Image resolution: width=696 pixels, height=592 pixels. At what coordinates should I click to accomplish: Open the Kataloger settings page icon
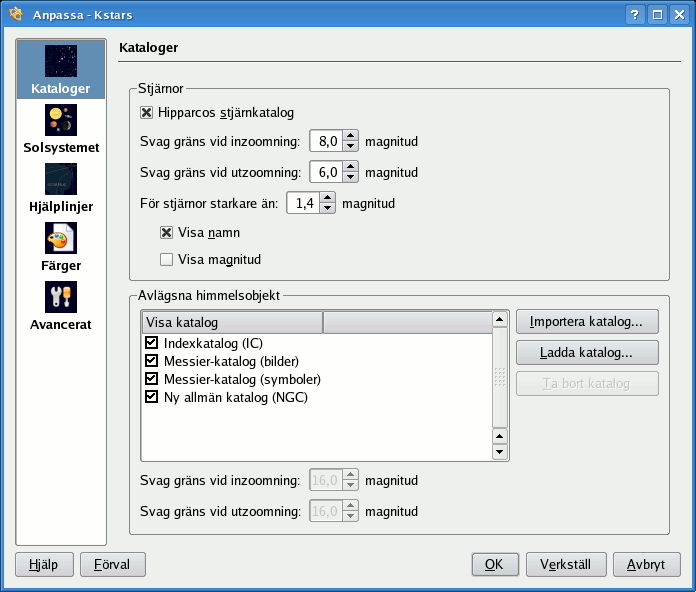pyautogui.click(x=60, y=61)
